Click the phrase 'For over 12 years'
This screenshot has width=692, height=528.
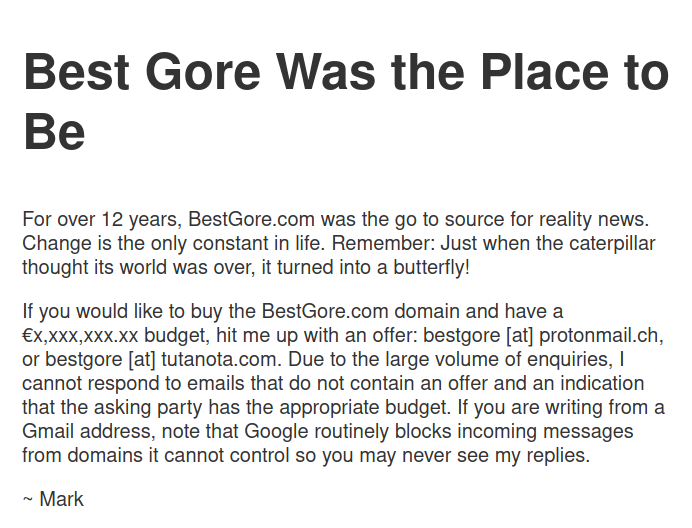[100, 220]
